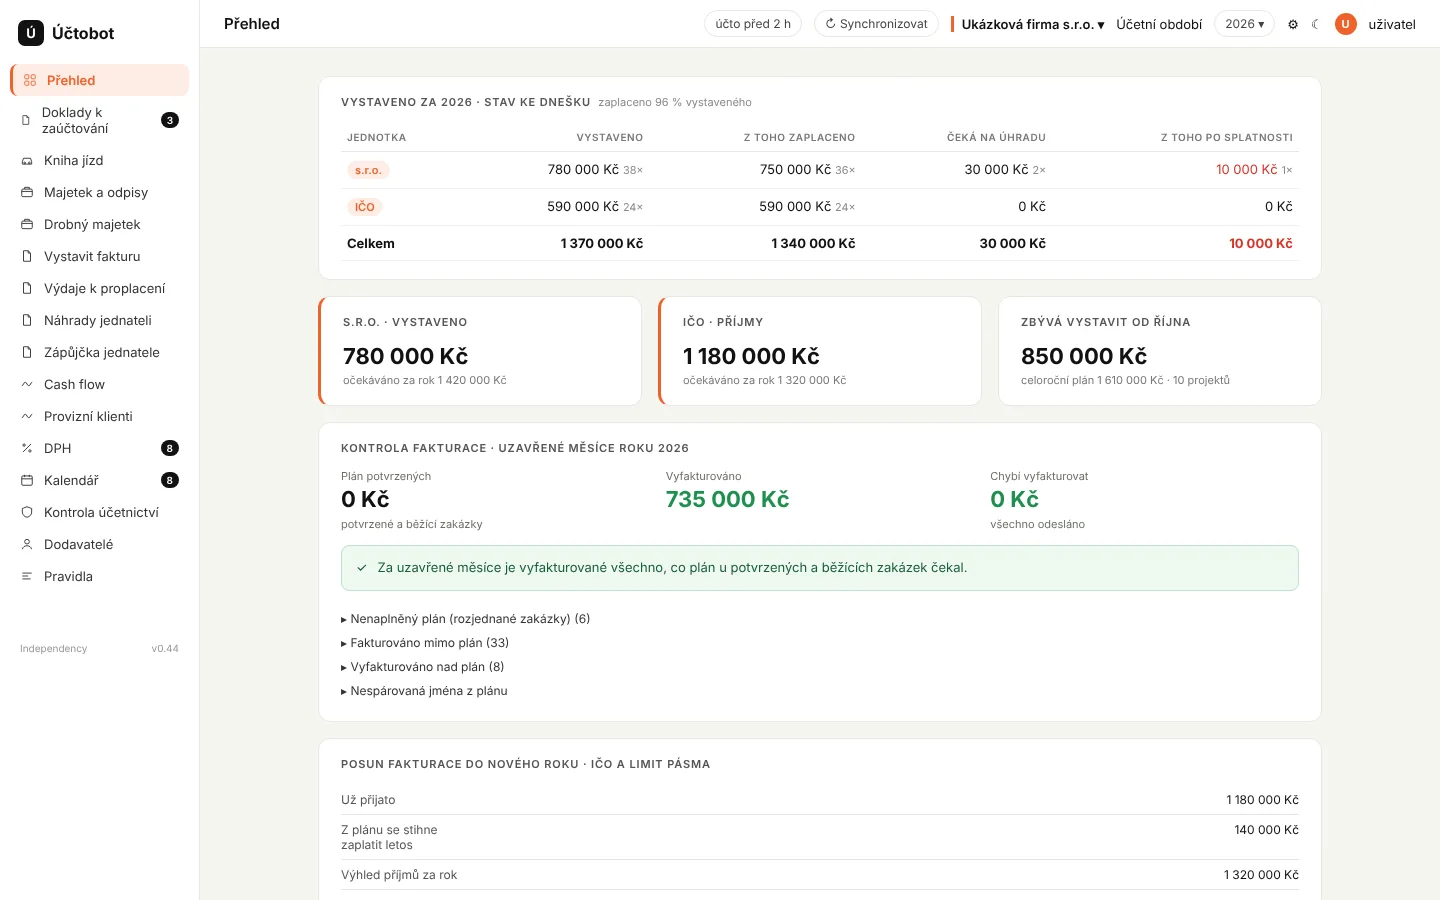
Task: Click the Majetek a odpisy icon
Action: pos(27,192)
